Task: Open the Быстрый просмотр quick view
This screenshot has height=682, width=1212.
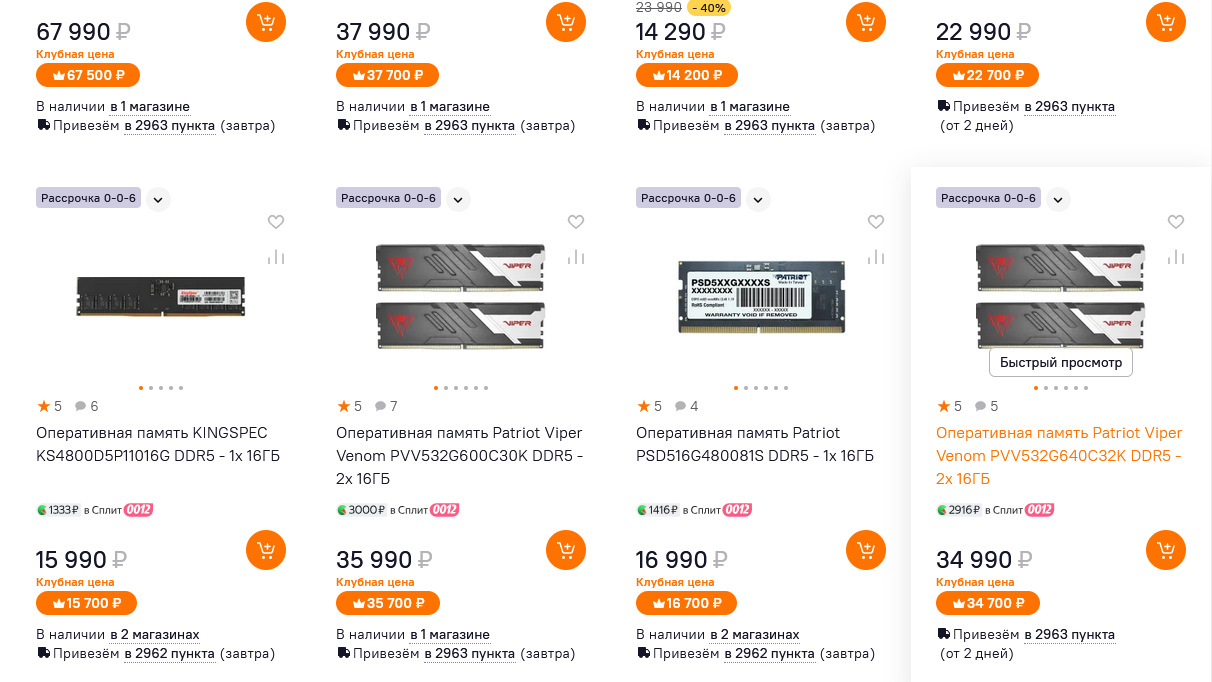Action: tap(1060, 362)
